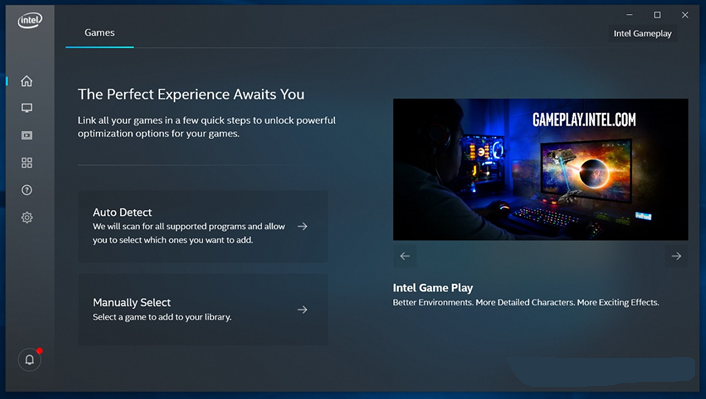Show the previous carousel slide

[x=405, y=256]
